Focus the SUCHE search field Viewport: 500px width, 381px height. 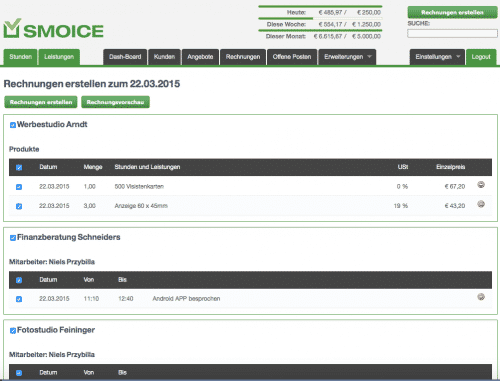point(452,33)
